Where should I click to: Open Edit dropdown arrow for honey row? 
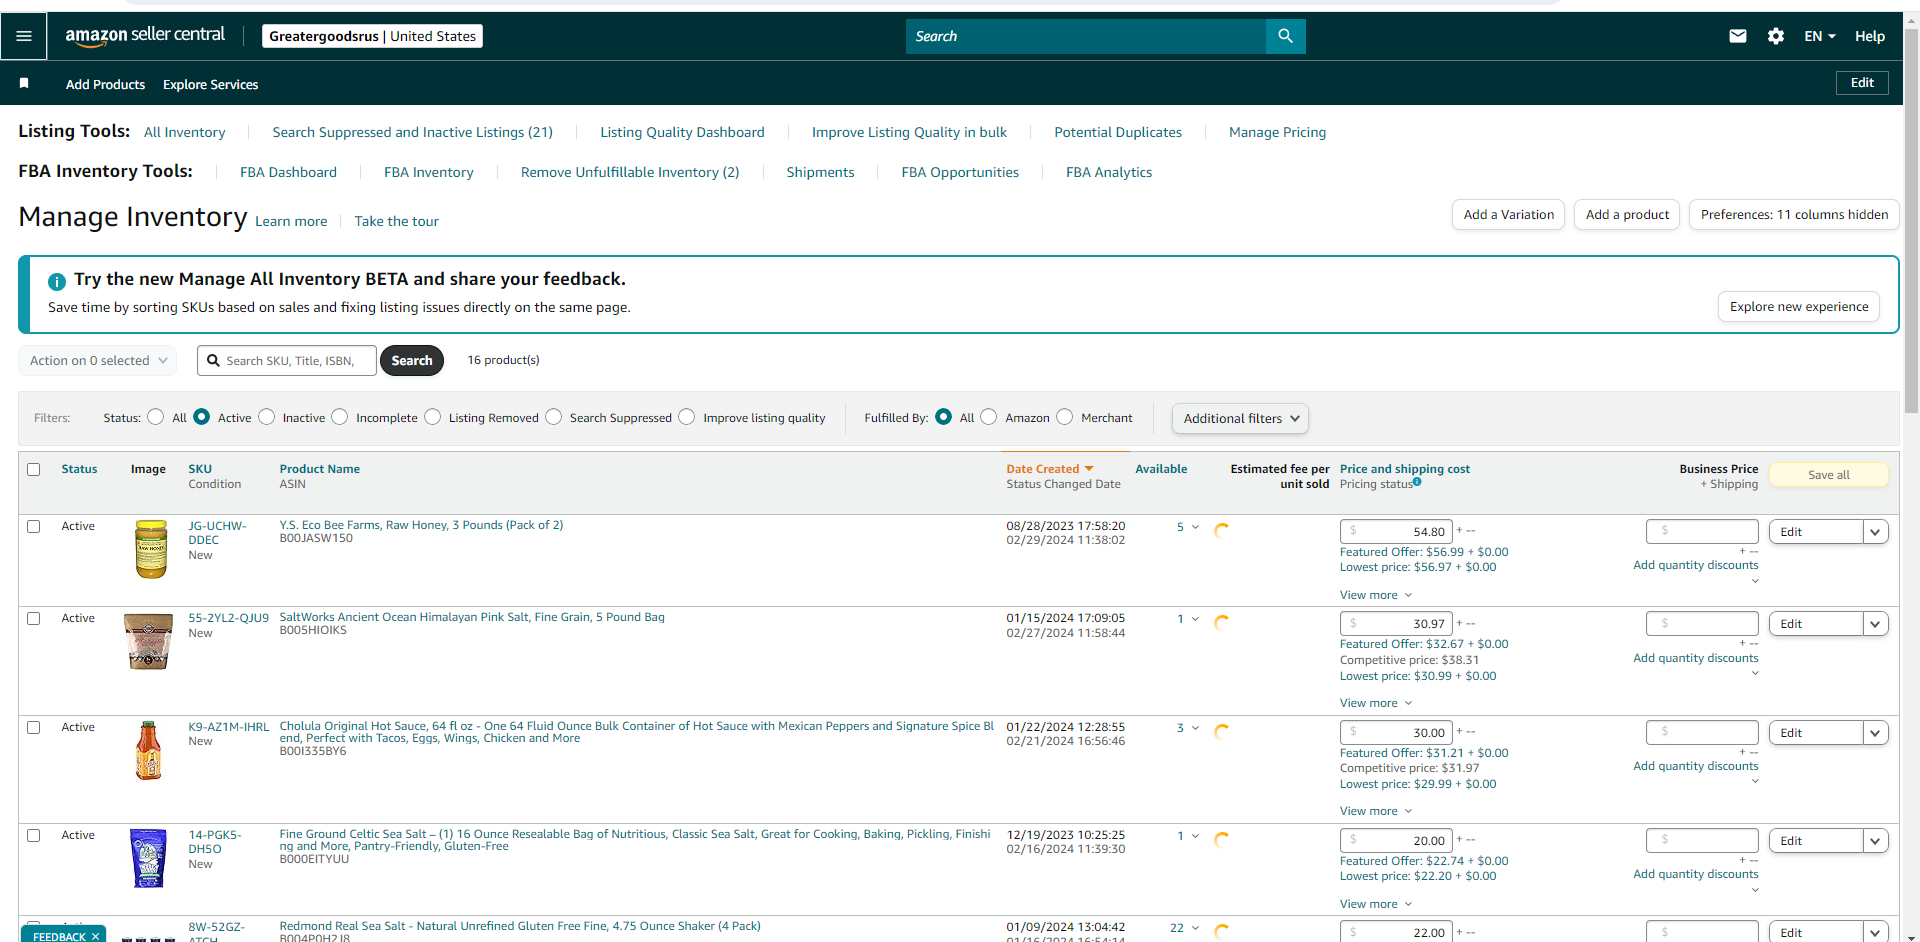coord(1875,532)
